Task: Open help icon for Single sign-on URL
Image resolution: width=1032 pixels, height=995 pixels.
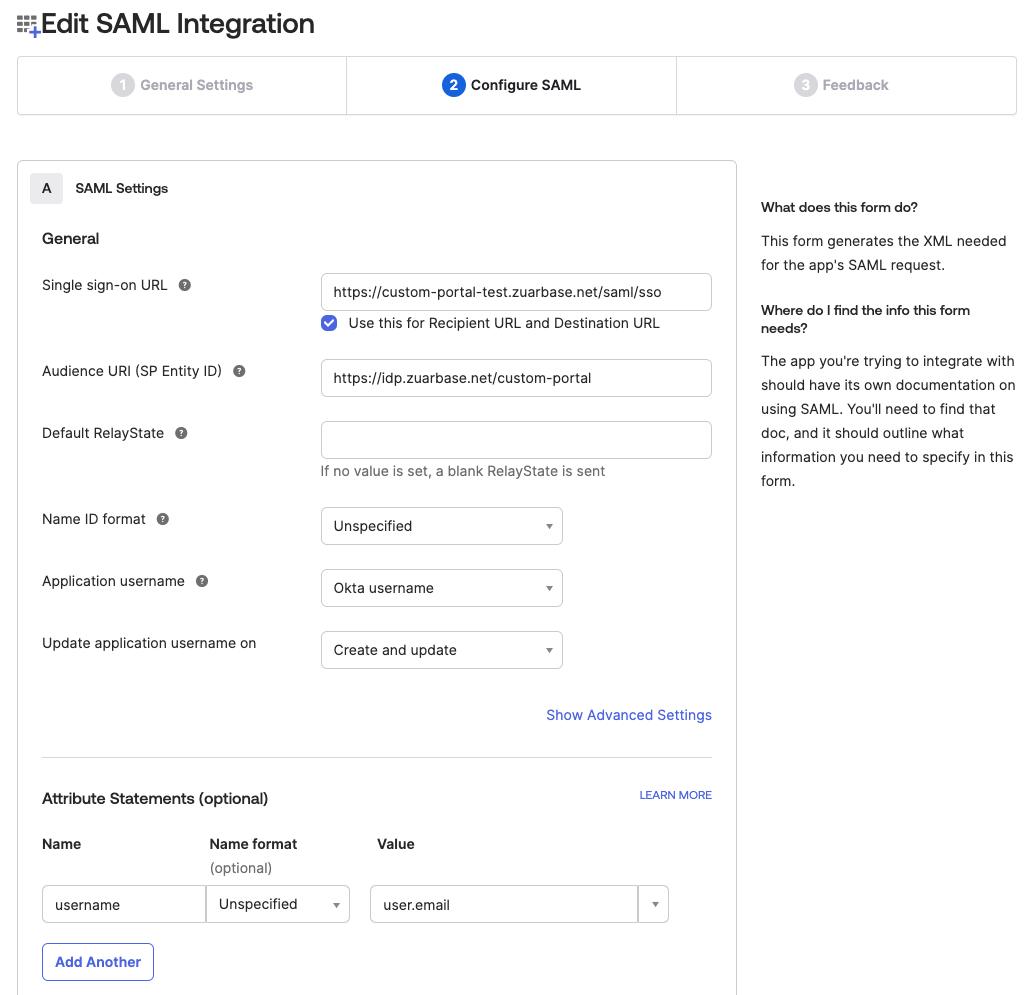Action: 185,285
